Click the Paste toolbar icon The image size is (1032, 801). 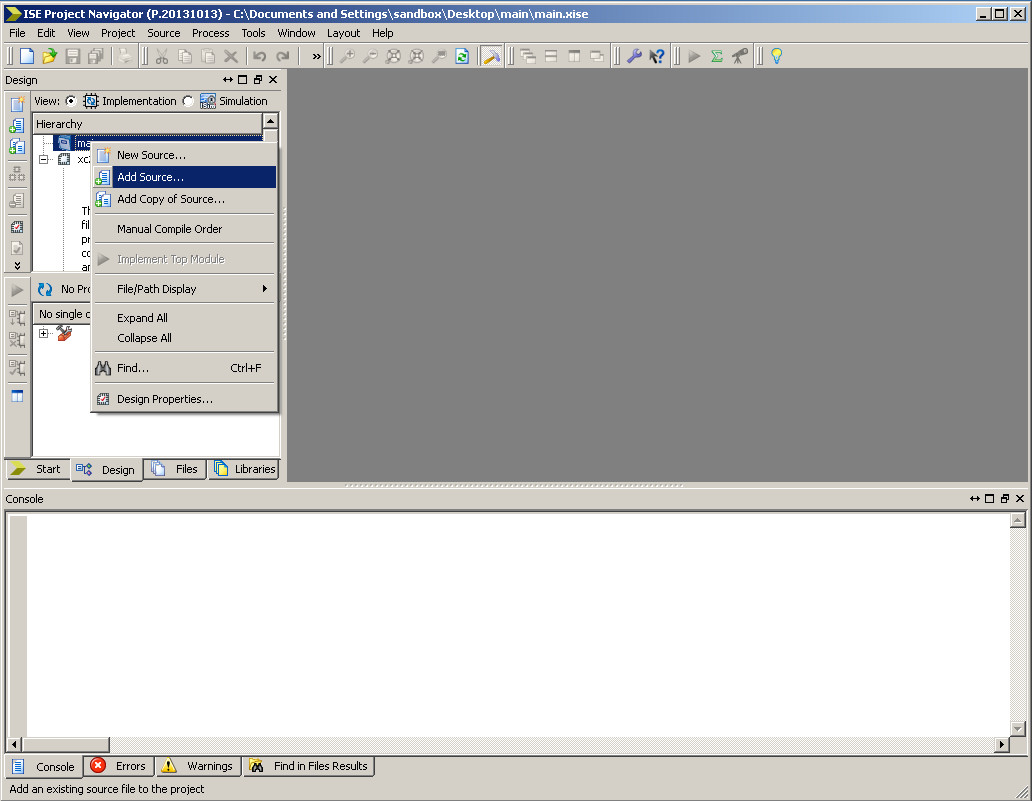click(x=208, y=57)
